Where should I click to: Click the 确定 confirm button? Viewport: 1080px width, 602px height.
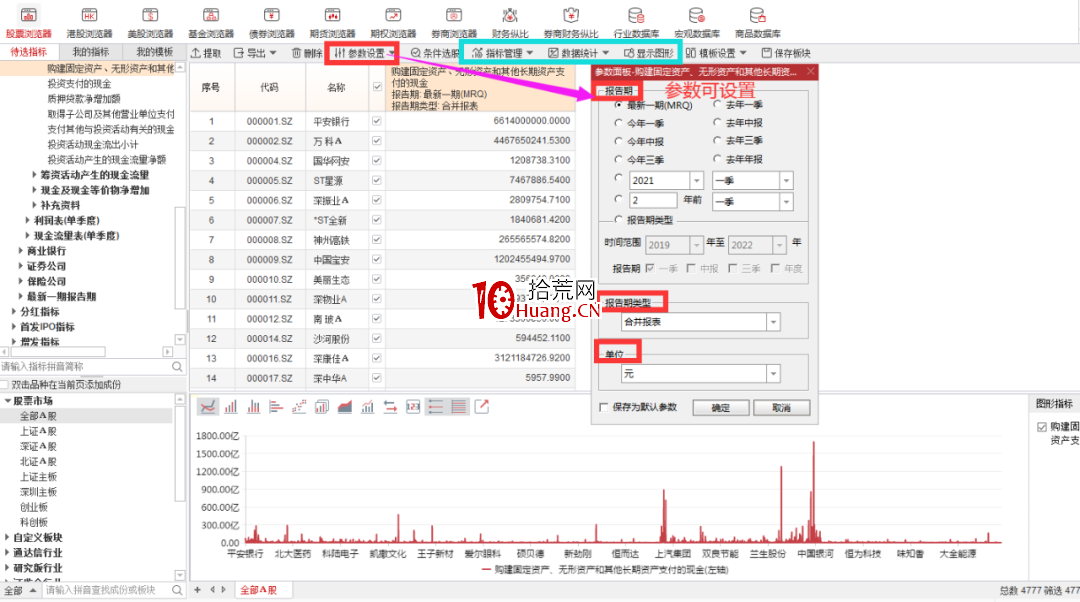pos(720,408)
